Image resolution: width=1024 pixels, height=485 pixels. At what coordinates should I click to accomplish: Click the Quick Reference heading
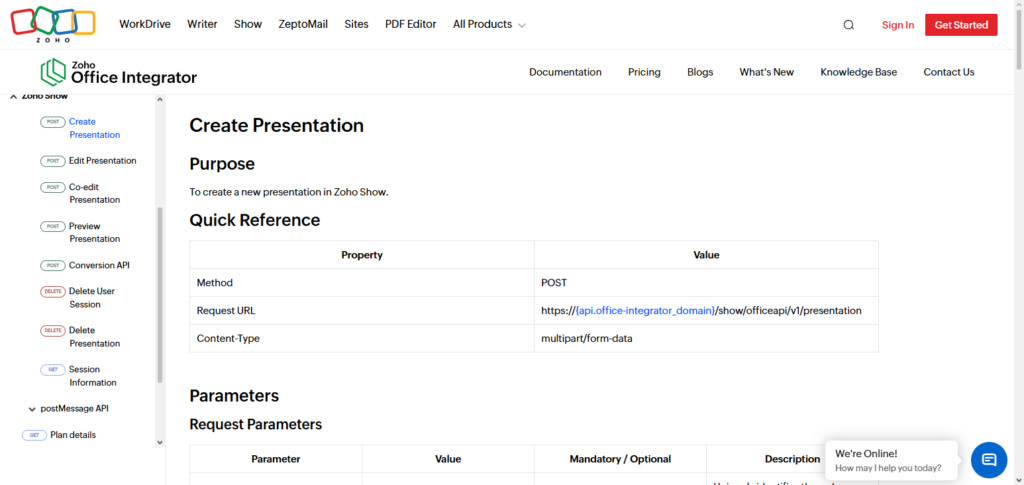255,220
